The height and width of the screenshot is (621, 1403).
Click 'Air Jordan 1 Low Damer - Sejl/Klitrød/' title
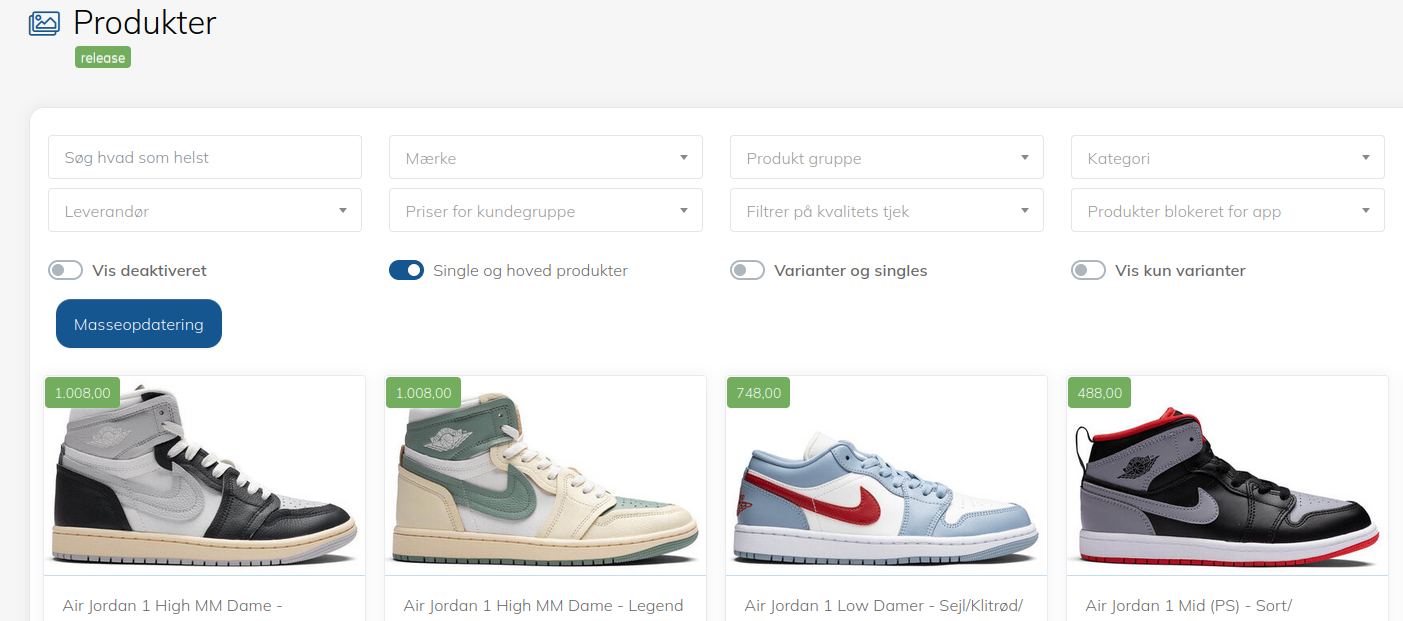(883, 605)
